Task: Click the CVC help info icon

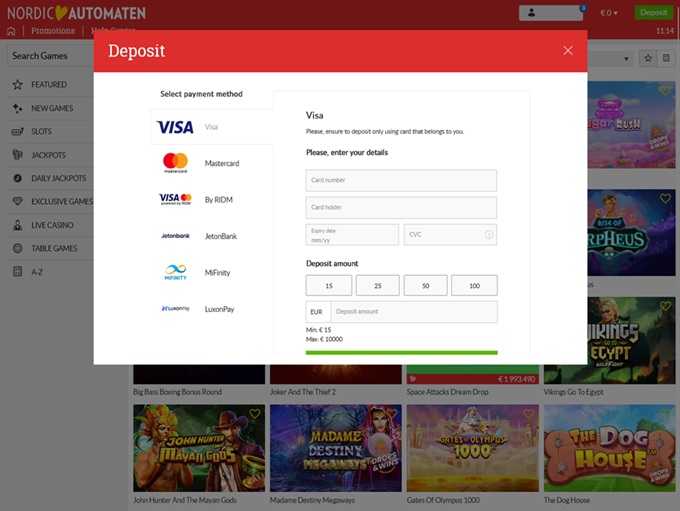Action: coord(488,235)
